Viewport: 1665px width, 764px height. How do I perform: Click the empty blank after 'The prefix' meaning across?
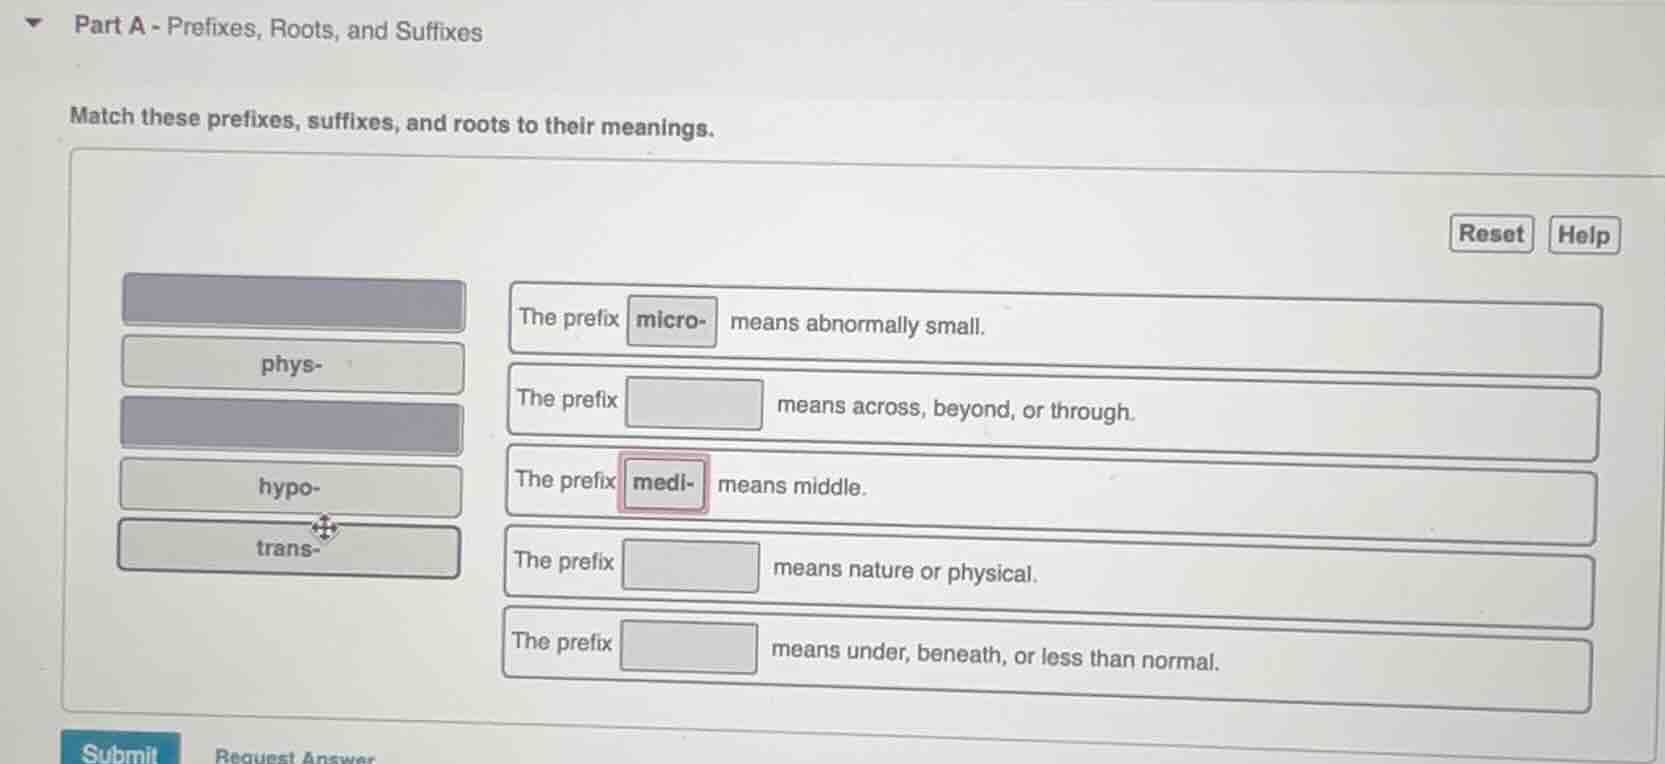692,403
